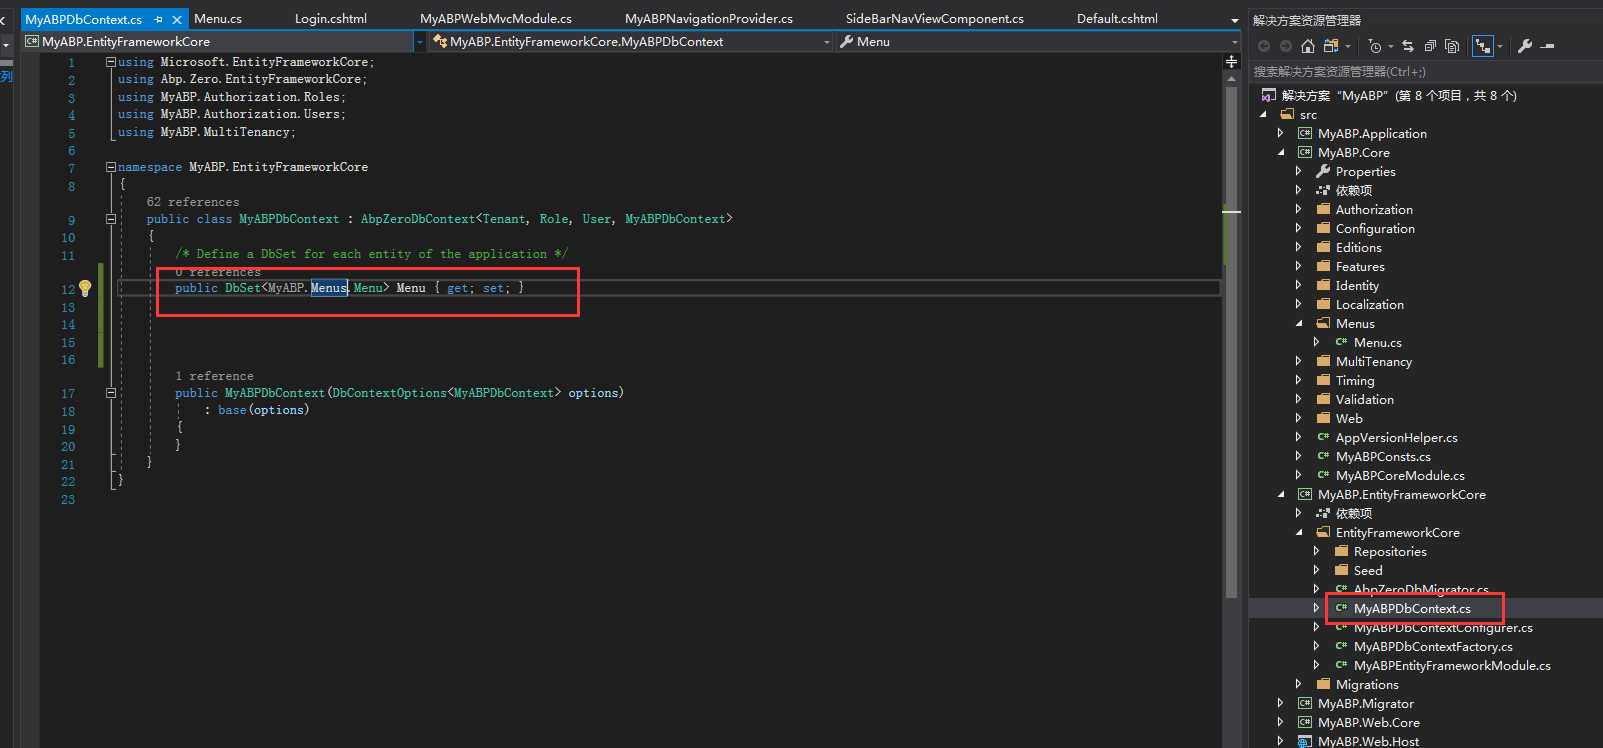Collapse the Menus folder arrow
Viewport: 1603px width, 748px height.
[1299, 323]
